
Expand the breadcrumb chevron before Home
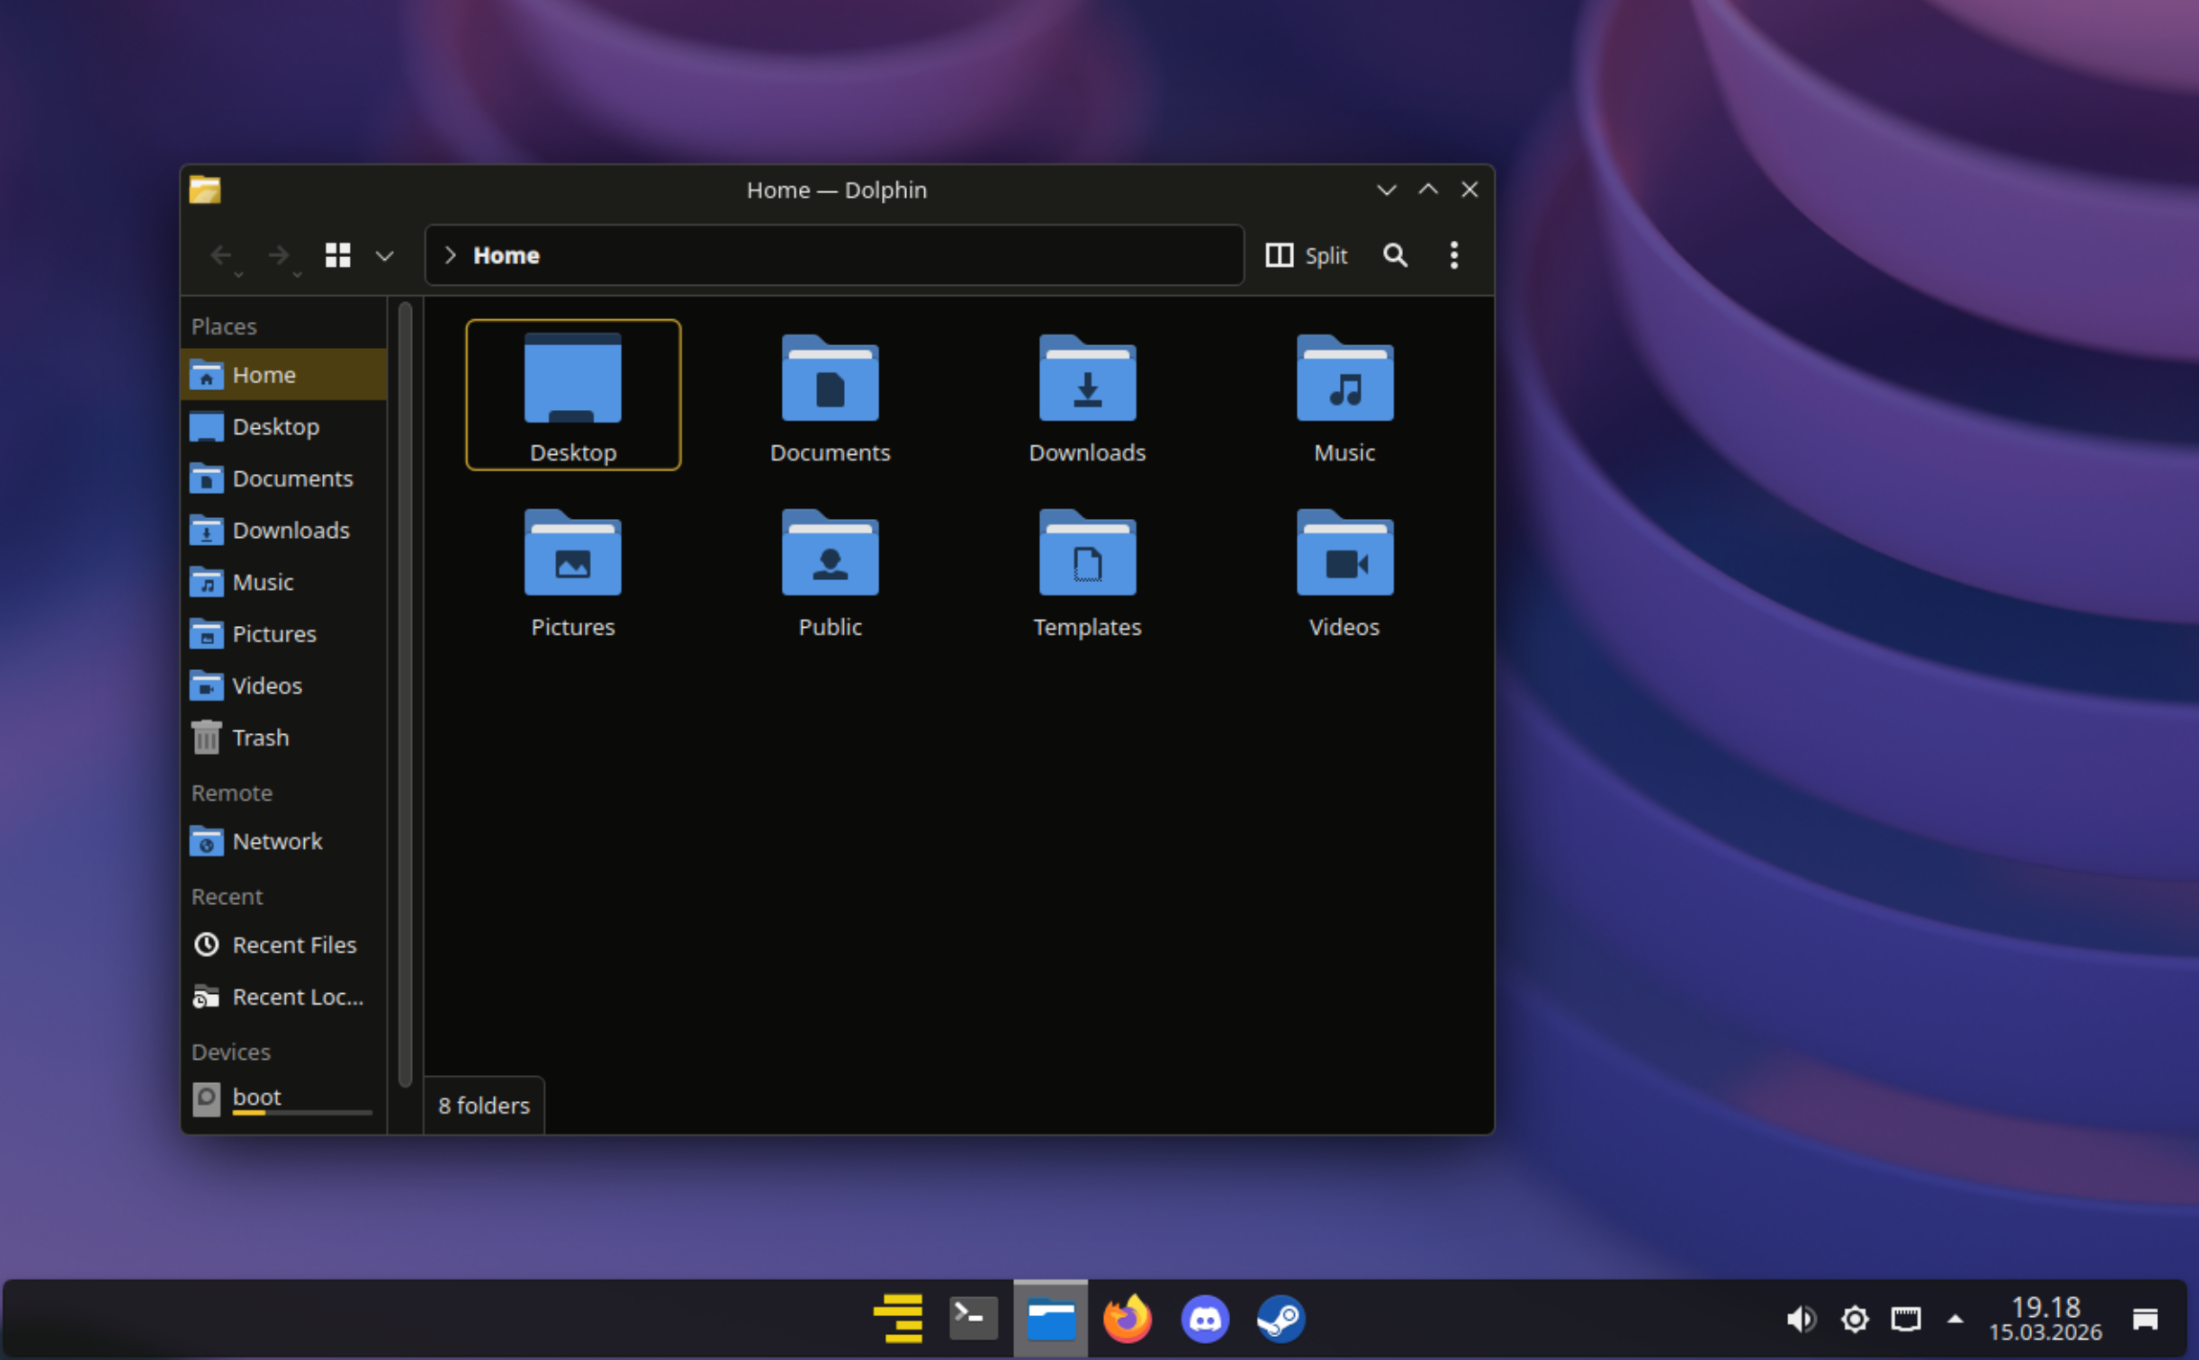coord(450,255)
